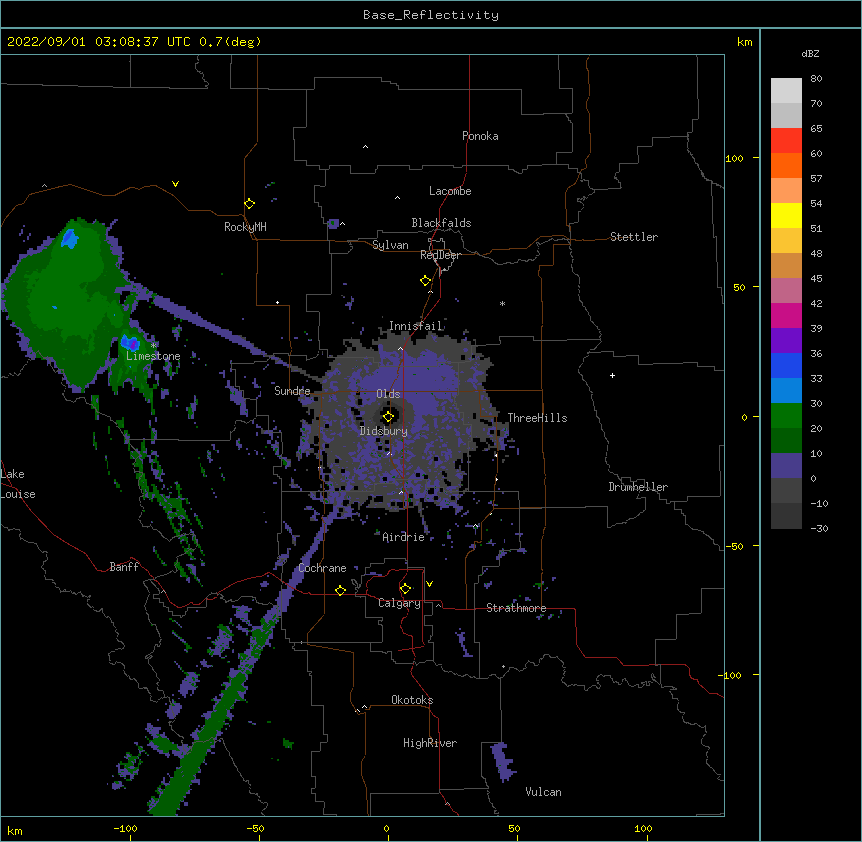Screen dimensions: 862x842
Task: Pick the purple 36-39 dBZ legend swatch
Action: [786, 340]
